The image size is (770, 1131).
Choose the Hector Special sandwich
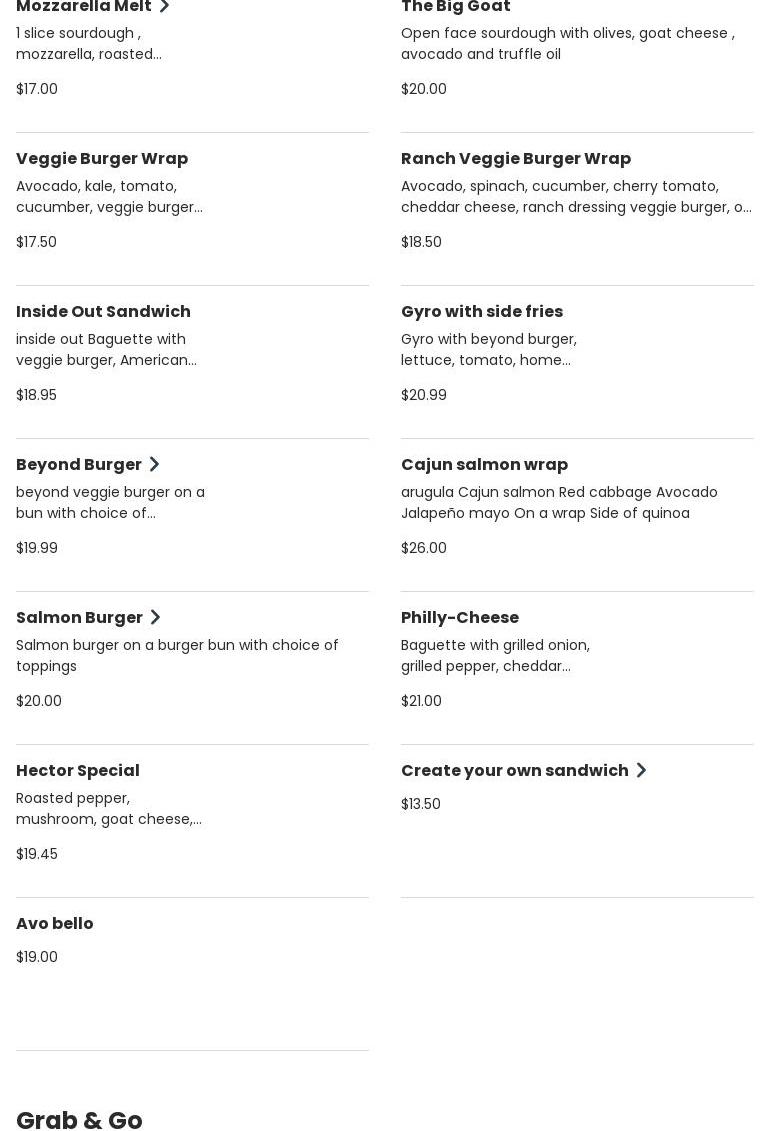click(x=78, y=770)
